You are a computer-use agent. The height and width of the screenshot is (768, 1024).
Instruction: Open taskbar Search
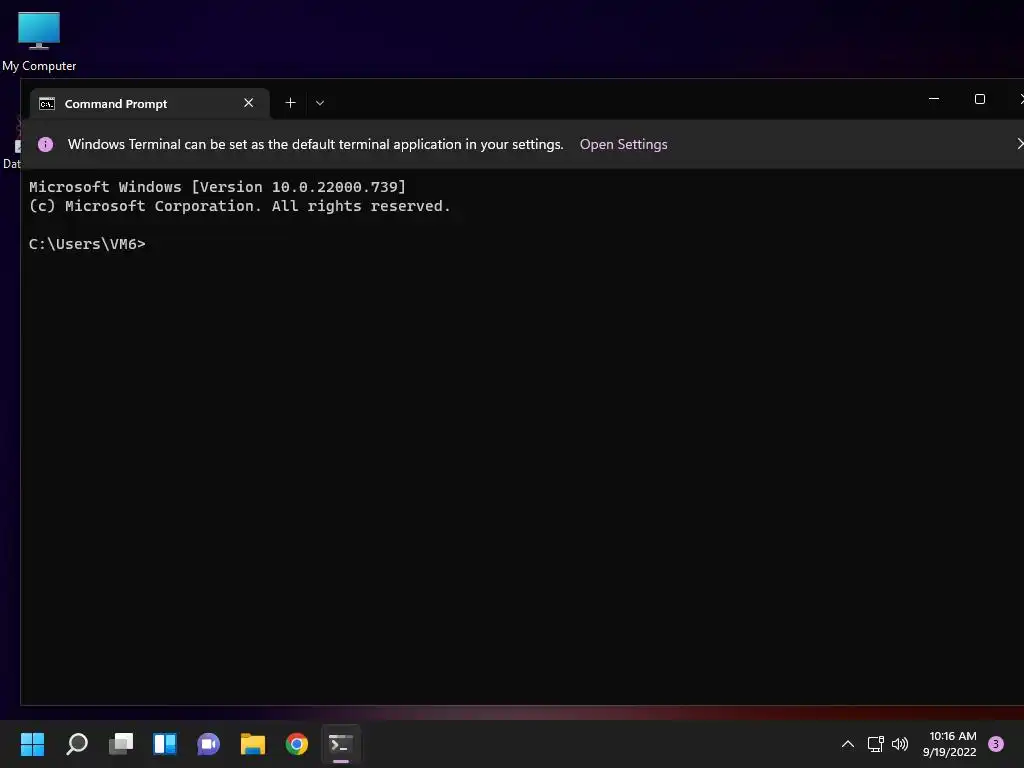point(77,744)
